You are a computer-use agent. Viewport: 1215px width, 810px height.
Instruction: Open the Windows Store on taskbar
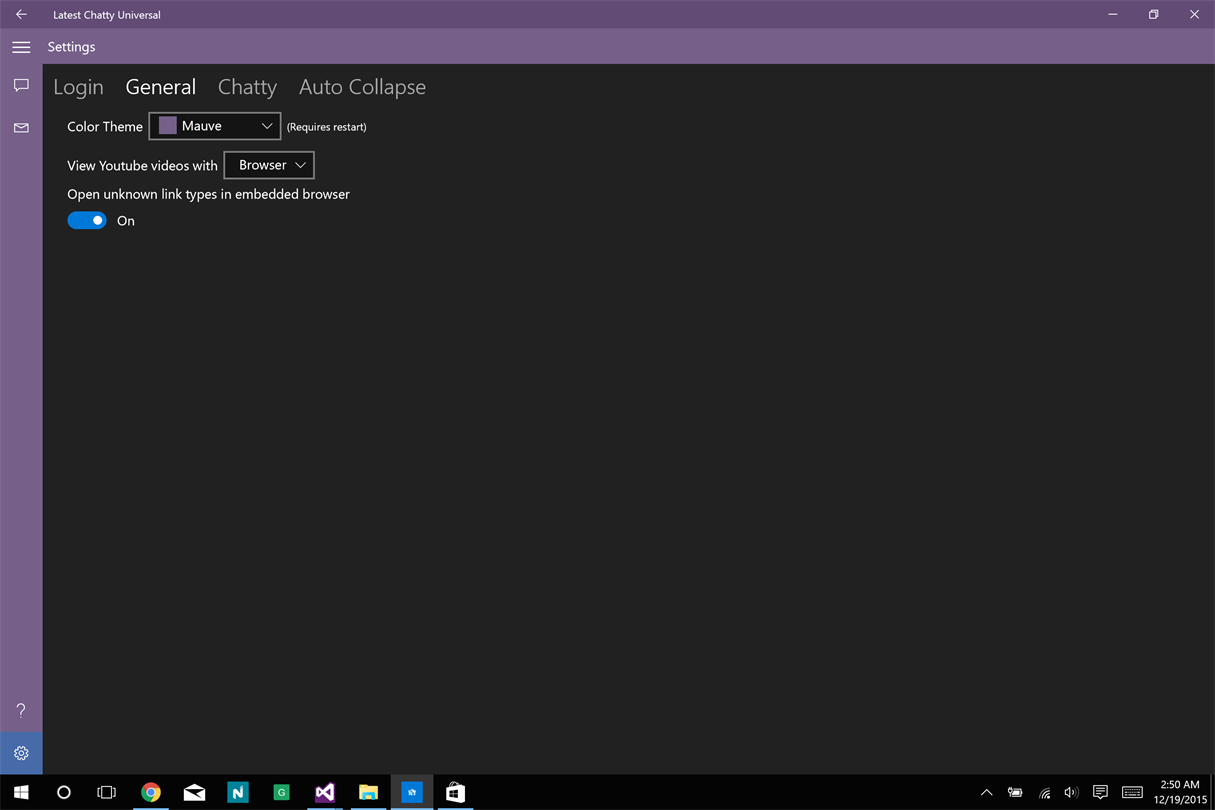tap(455, 792)
